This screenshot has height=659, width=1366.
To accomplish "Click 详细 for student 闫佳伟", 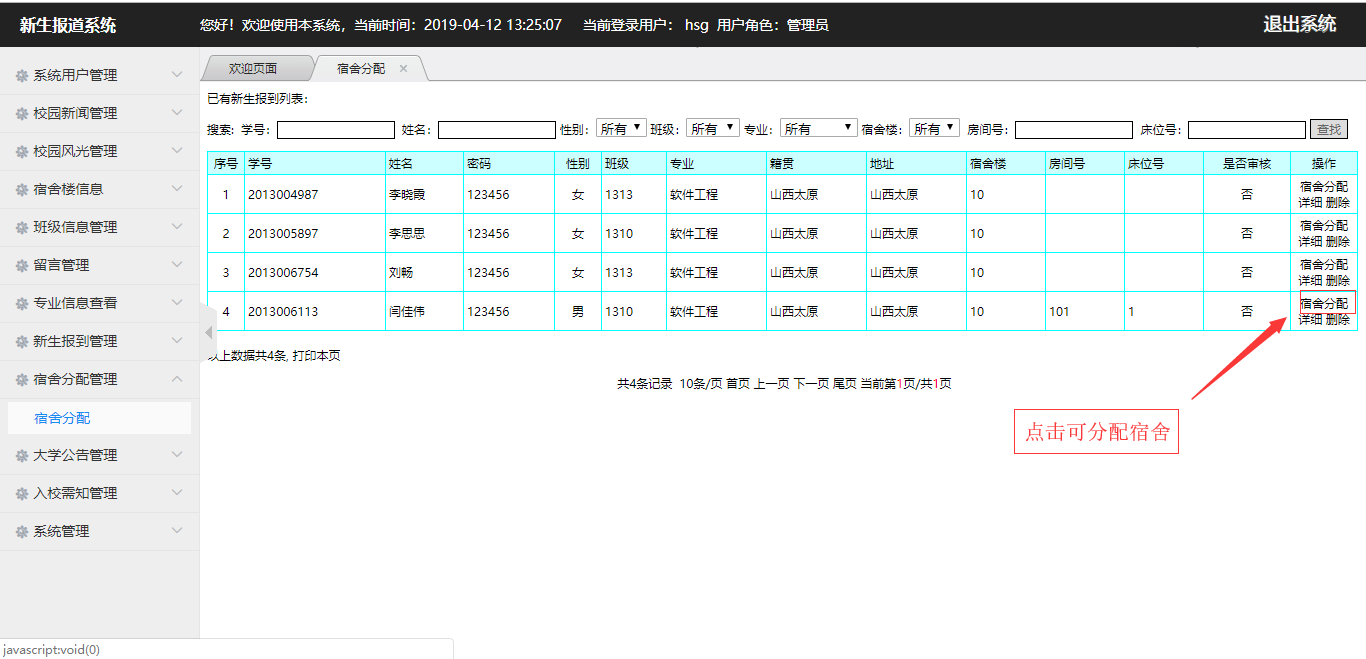I will point(1310,319).
